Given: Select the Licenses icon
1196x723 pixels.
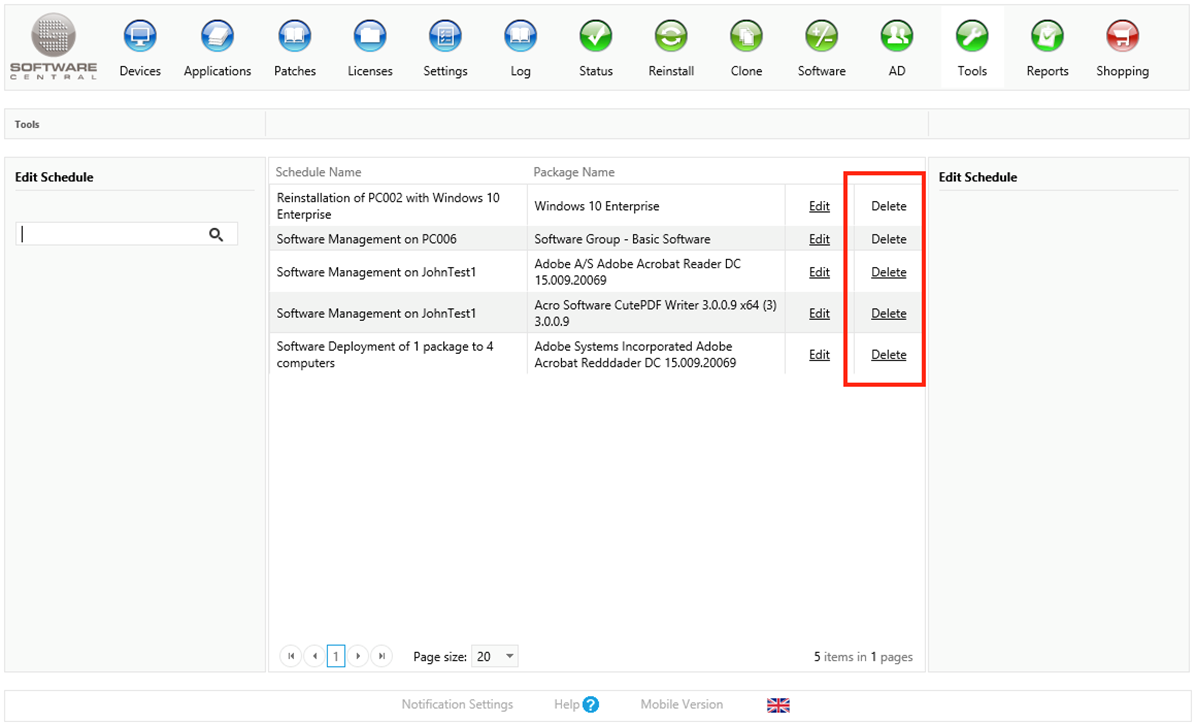Looking at the screenshot, I should (370, 37).
